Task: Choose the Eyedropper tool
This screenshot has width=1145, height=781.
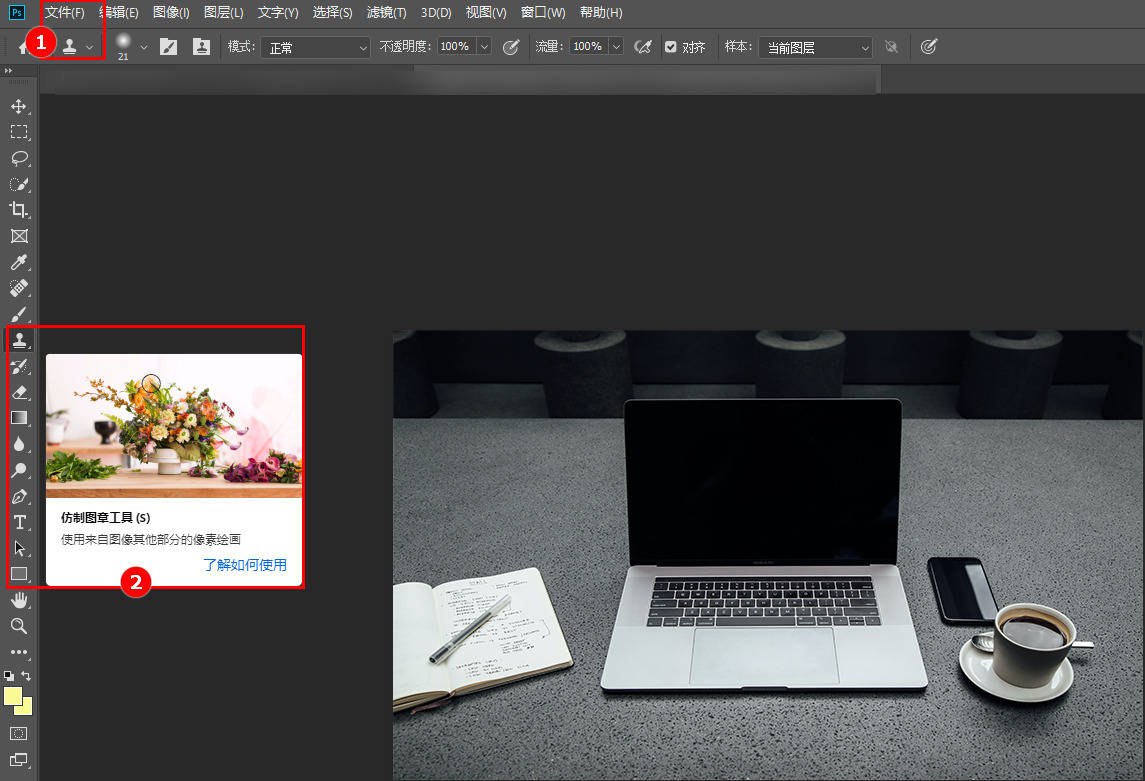Action: (x=18, y=262)
